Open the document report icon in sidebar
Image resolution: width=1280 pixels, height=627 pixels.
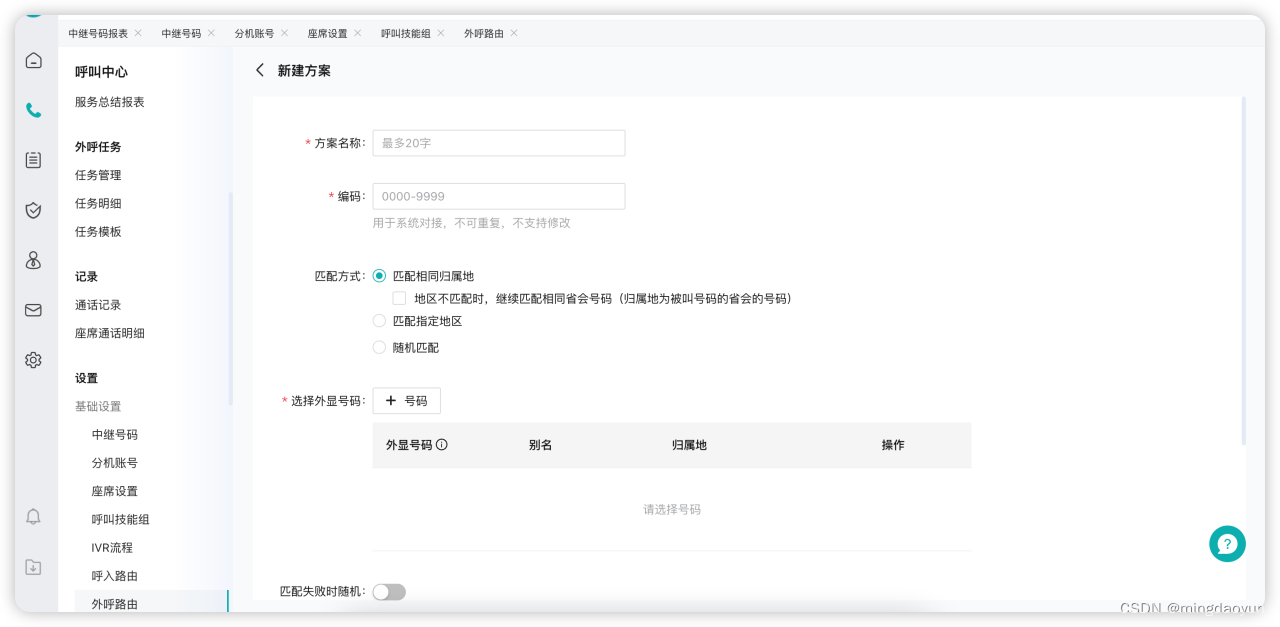tap(33, 160)
